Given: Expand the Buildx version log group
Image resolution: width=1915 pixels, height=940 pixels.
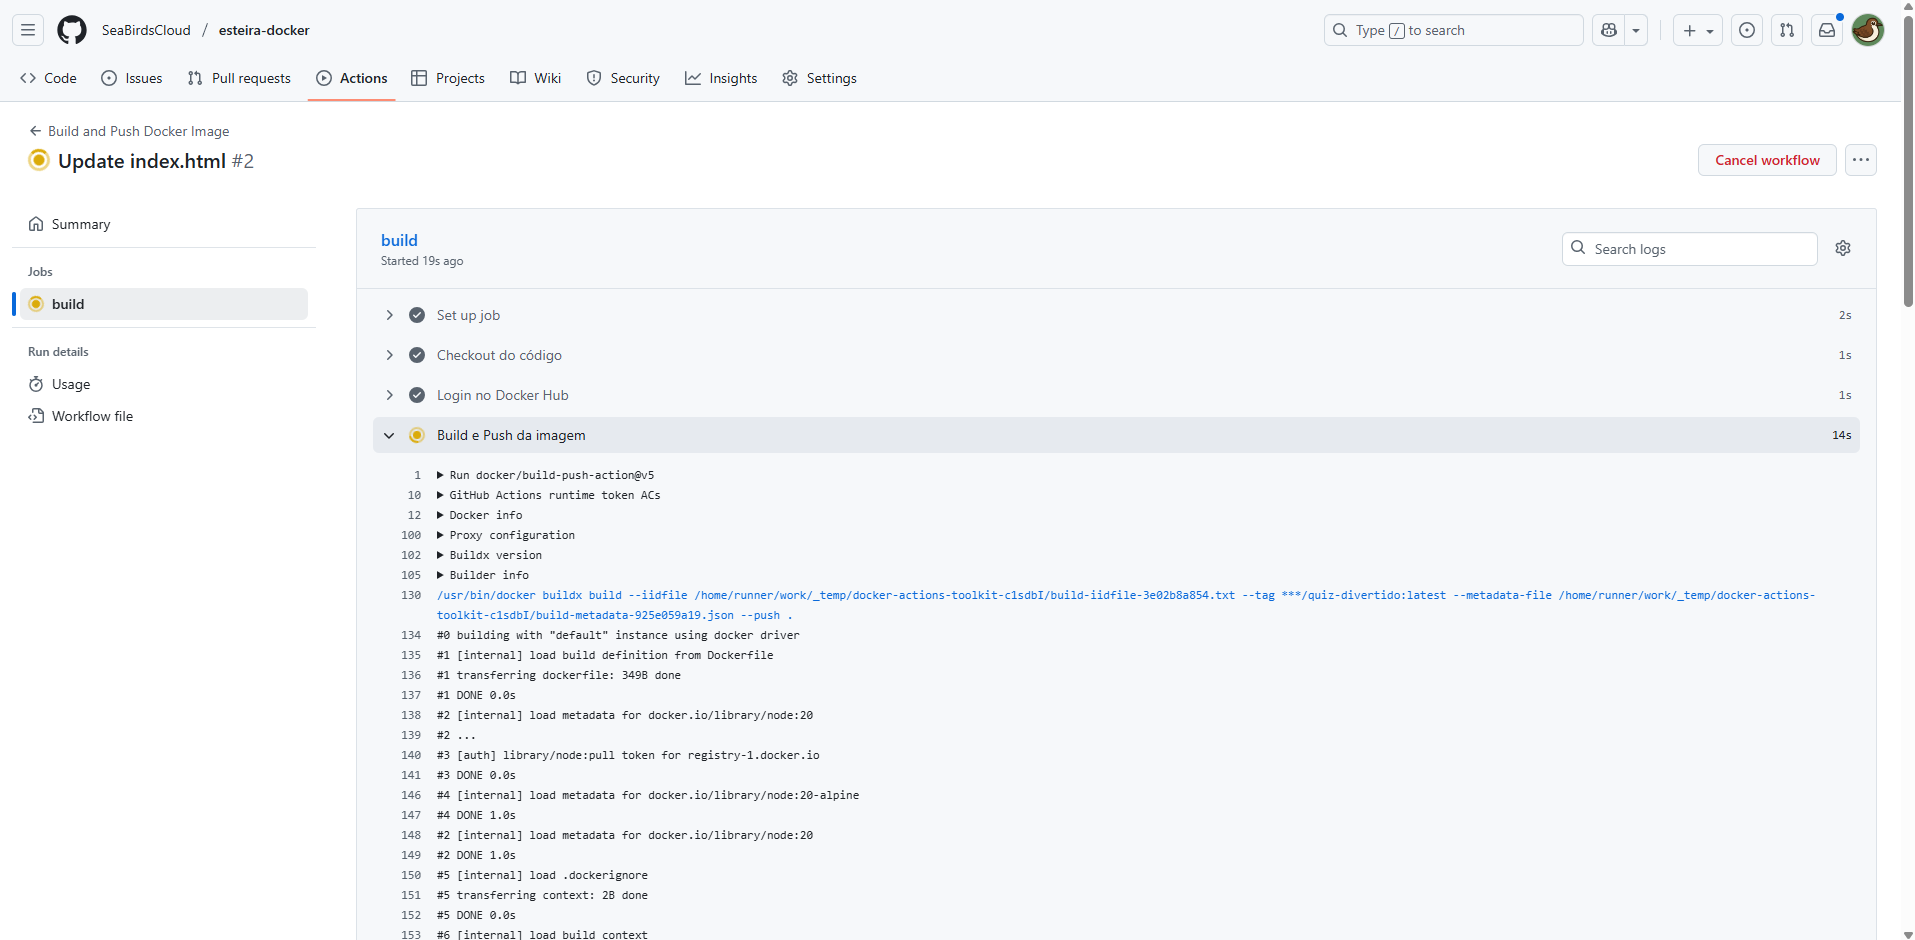Looking at the screenshot, I should [x=490, y=555].
